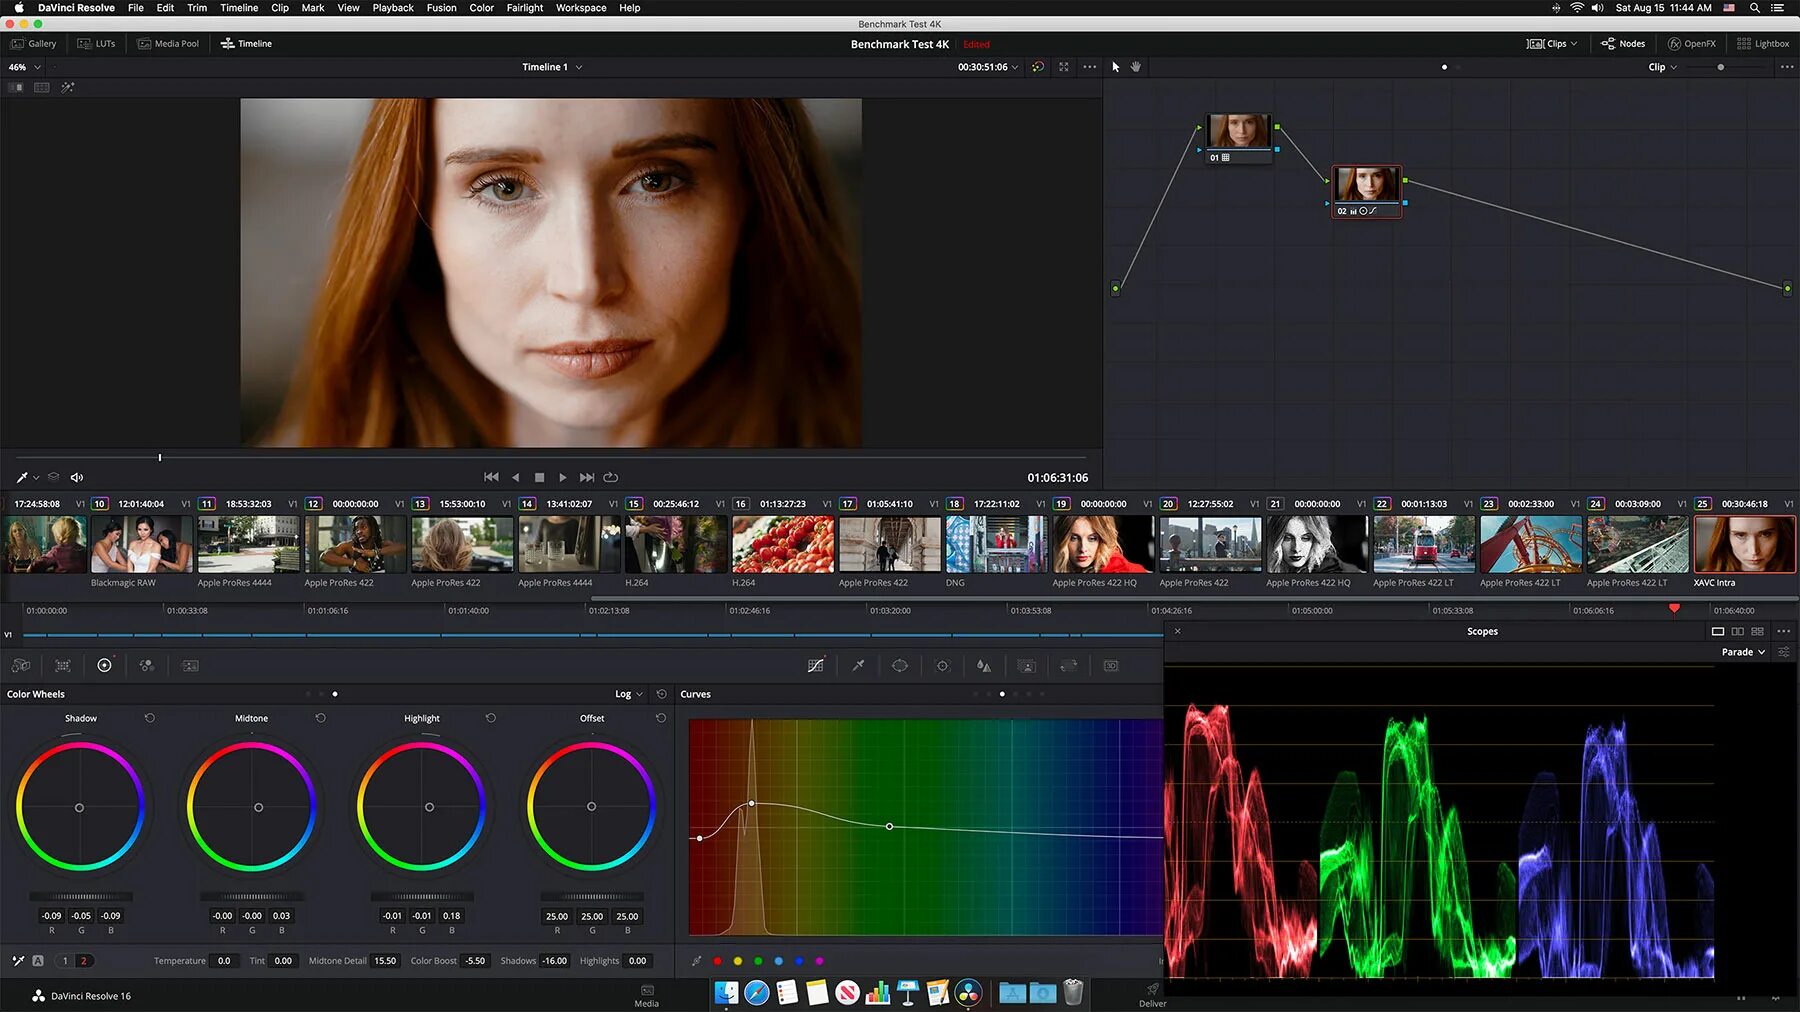The height and width of the screenshot is (1012, 1800).
Task: Open the Parade scope type dropdown
Action: (1743, 652)
